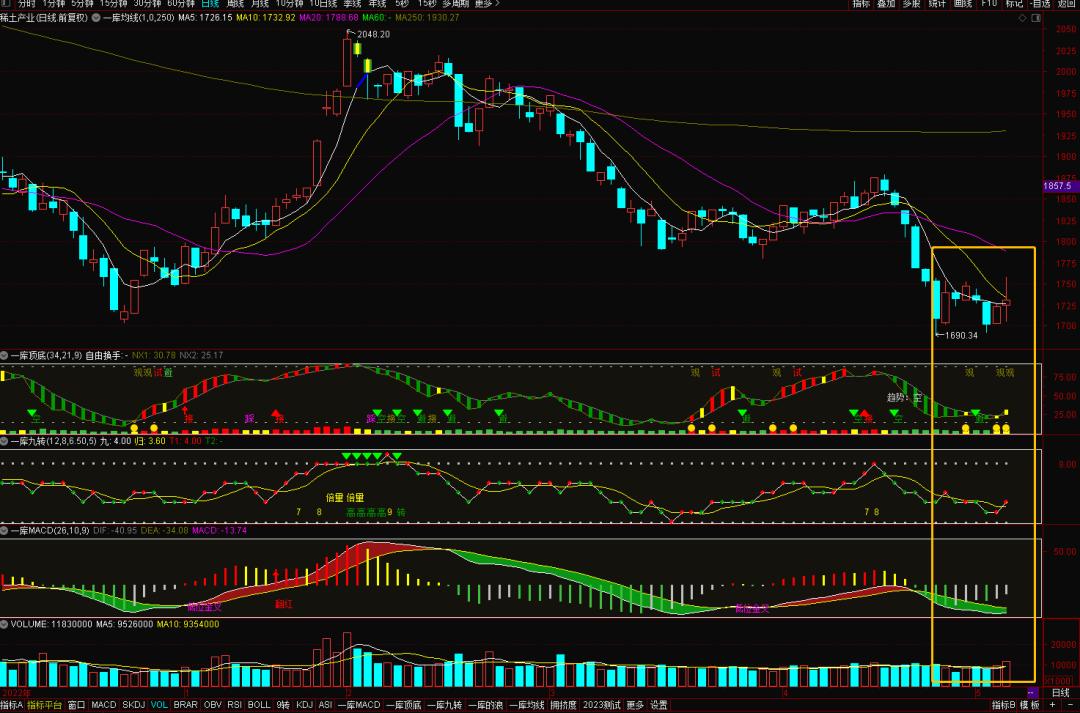This screenshot has height=713, width=1080.
Task: Open the 日线 selector at bottom-right
Action: point(1061,692)
